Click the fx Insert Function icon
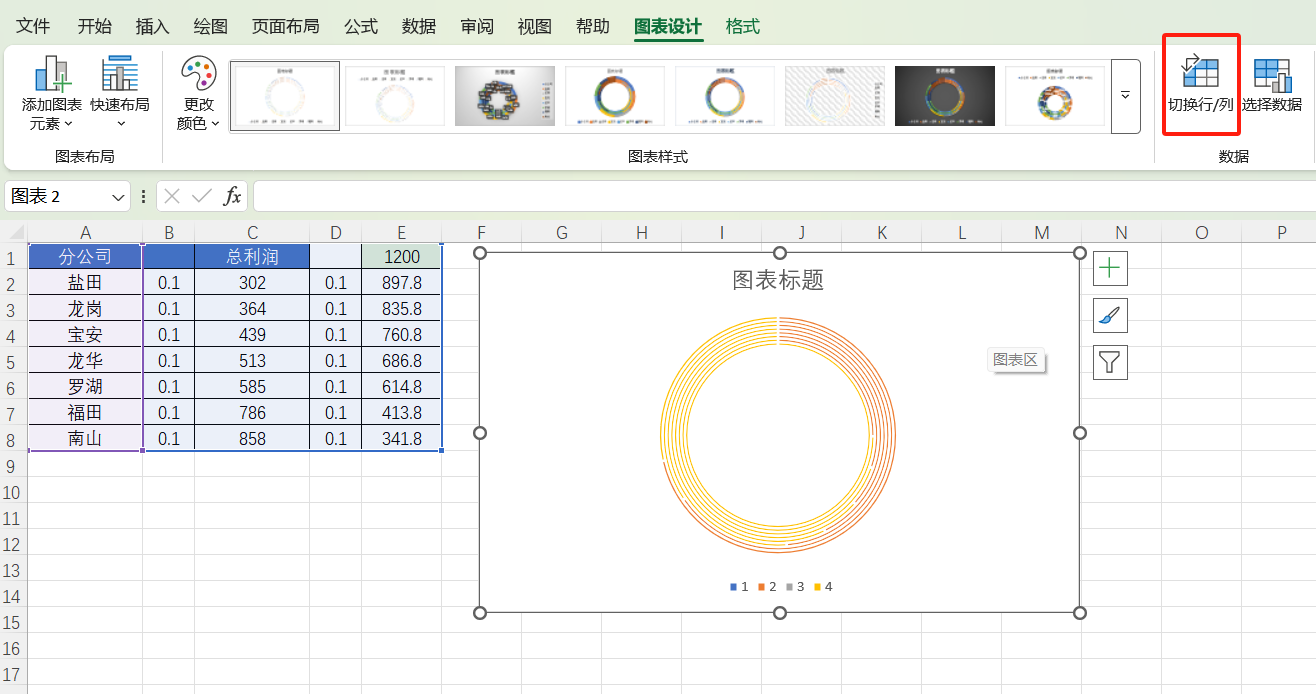Viewport: 1316px width, 694px height. pyautogui.click(x=232, y=195)
